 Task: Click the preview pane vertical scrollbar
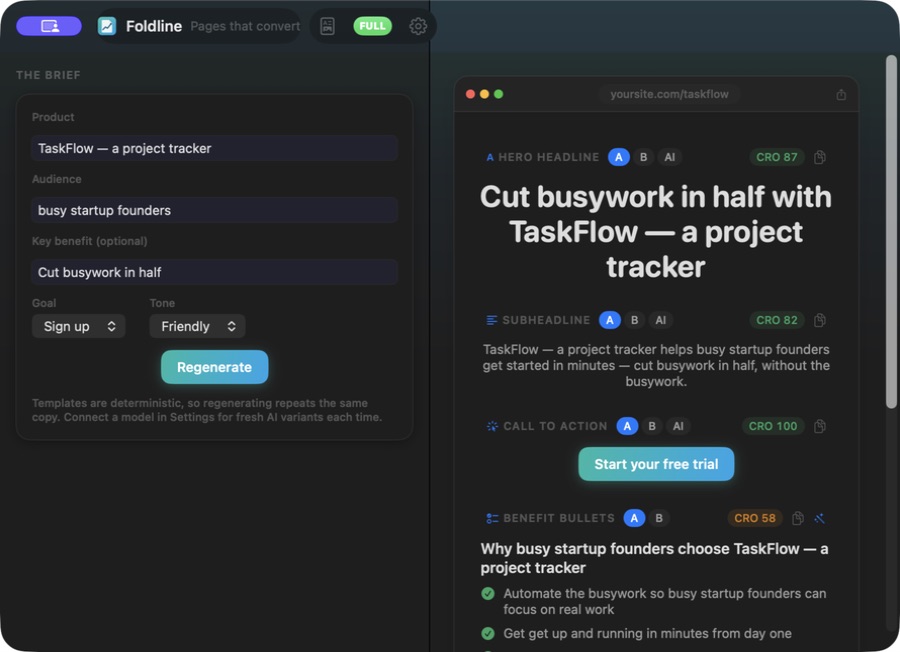point(891,231)
